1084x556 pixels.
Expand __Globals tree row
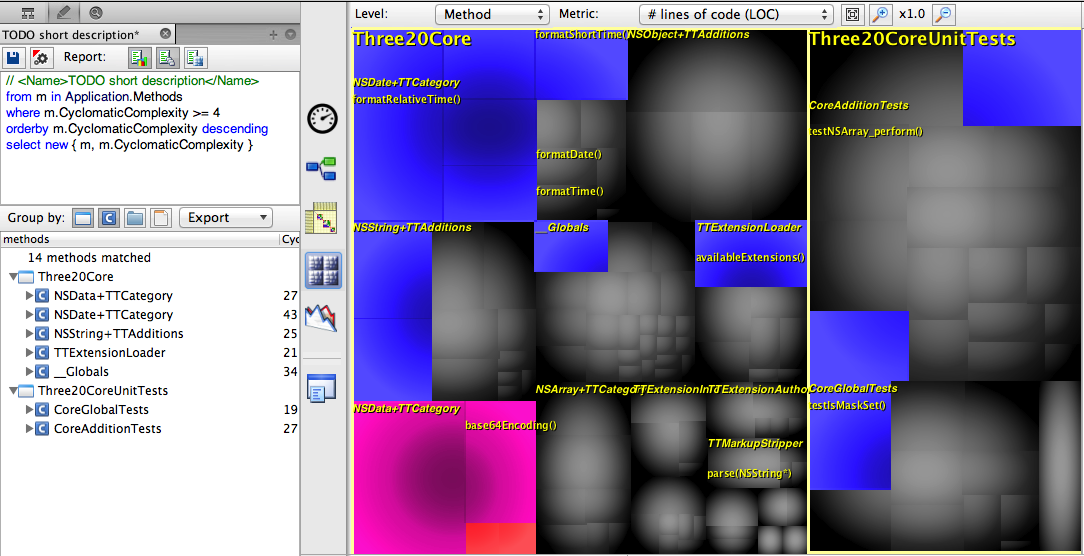(29, 372)
